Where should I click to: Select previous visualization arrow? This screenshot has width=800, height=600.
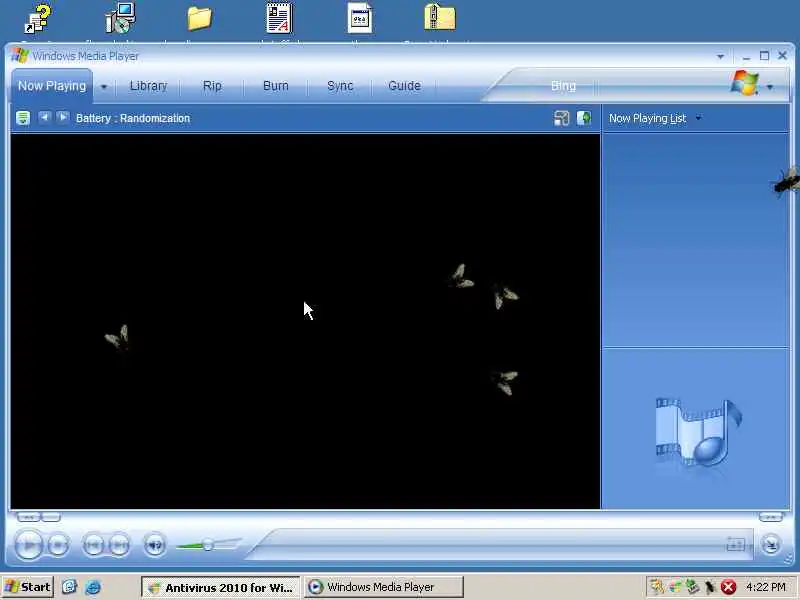[x=44, y=117]
